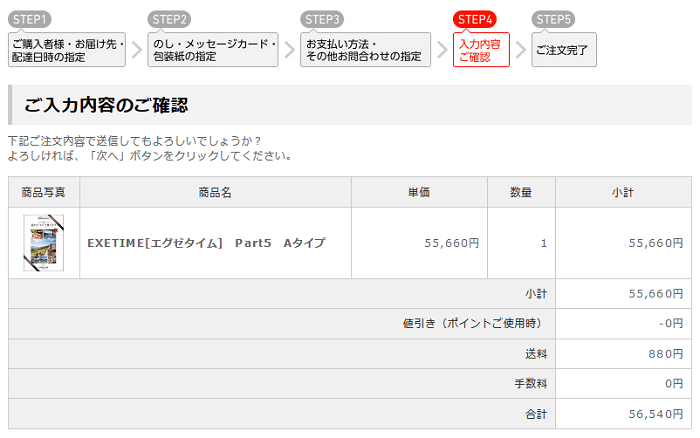This screenshot has width=700, height=438.
Task: Click the arrow chevron after STEP1 box
Action: pos(137,50)
